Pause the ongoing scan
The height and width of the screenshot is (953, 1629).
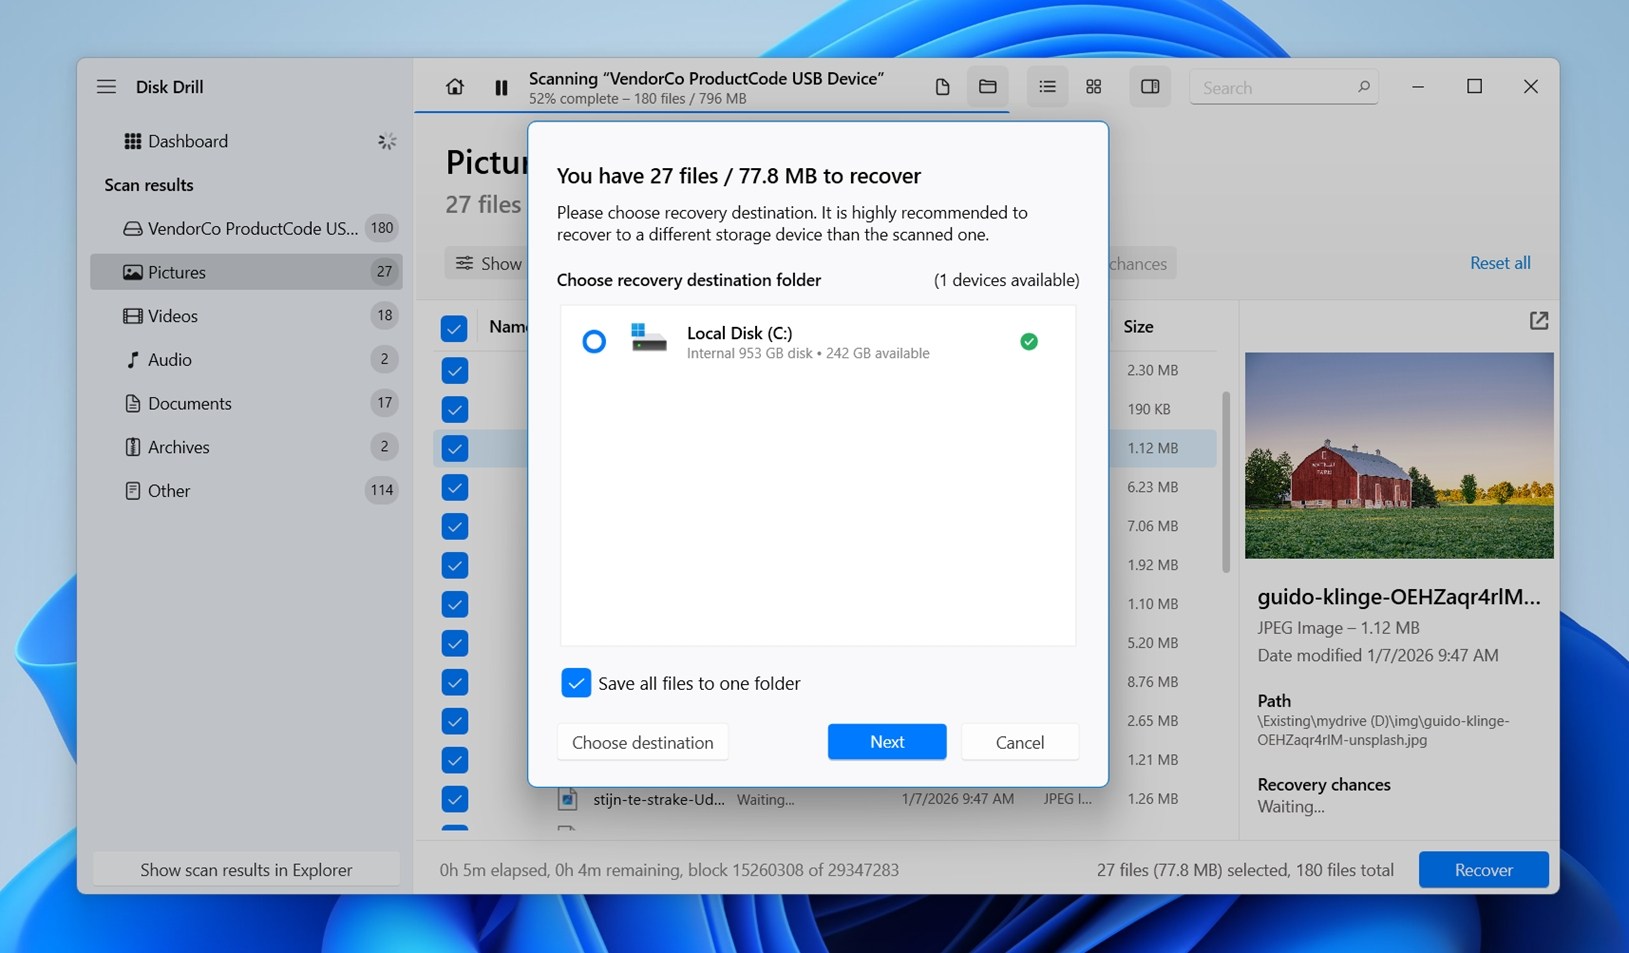pos(501,88)
